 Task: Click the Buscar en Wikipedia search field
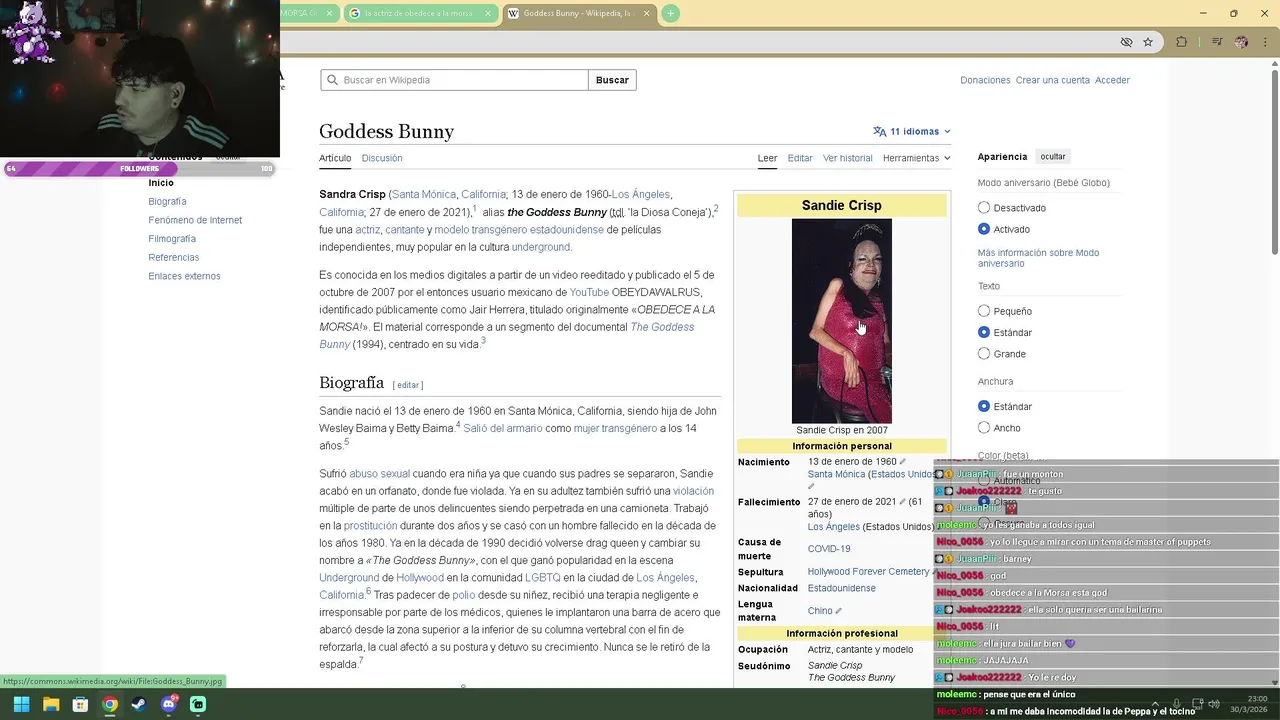(x=454, y=80)
